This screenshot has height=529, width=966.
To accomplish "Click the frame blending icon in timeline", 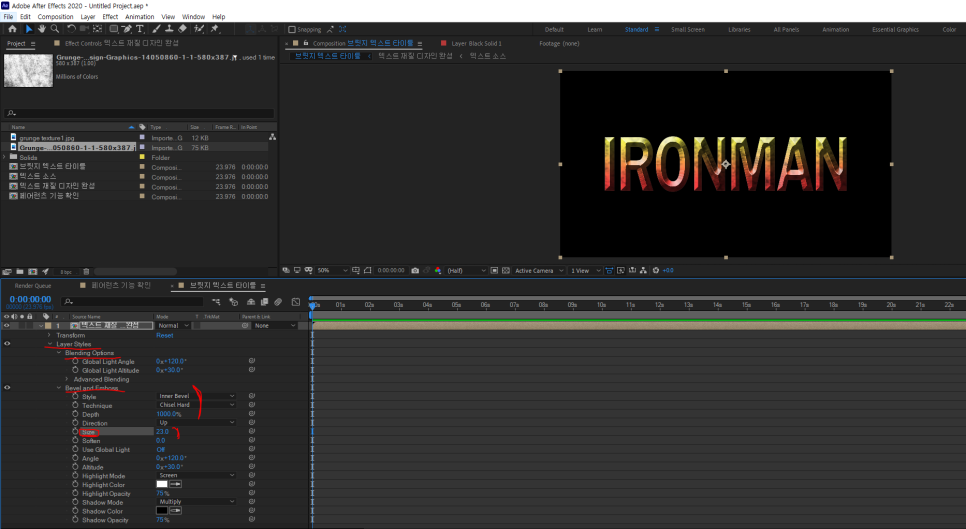I will click(264, 302).
